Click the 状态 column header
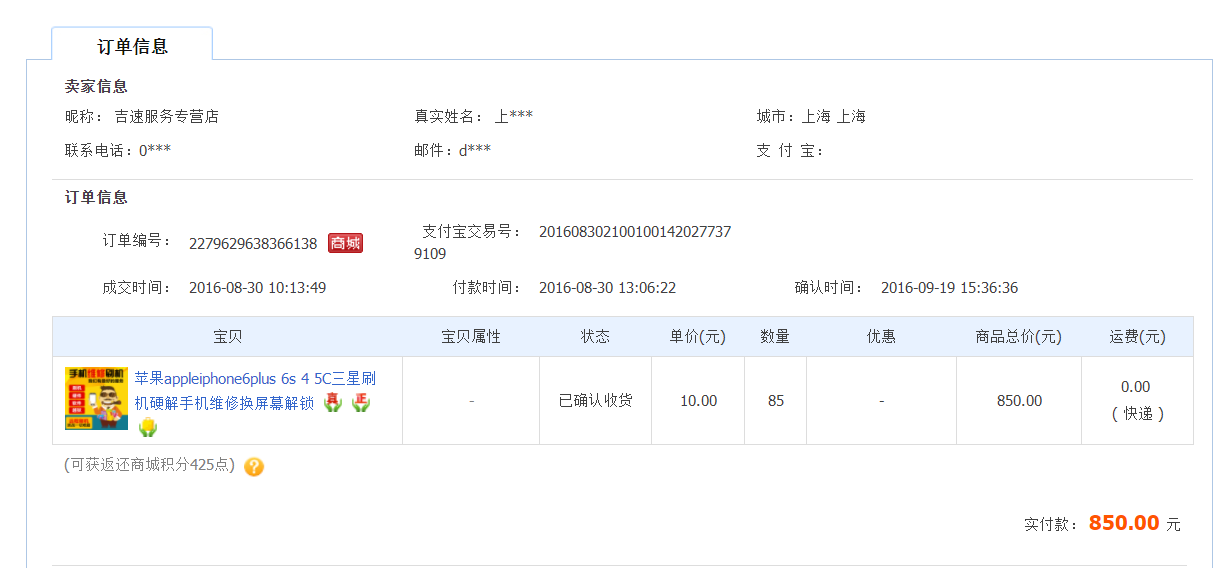Image resolution: width=1214 pixels, height=568 pixels. pos(595,337)
